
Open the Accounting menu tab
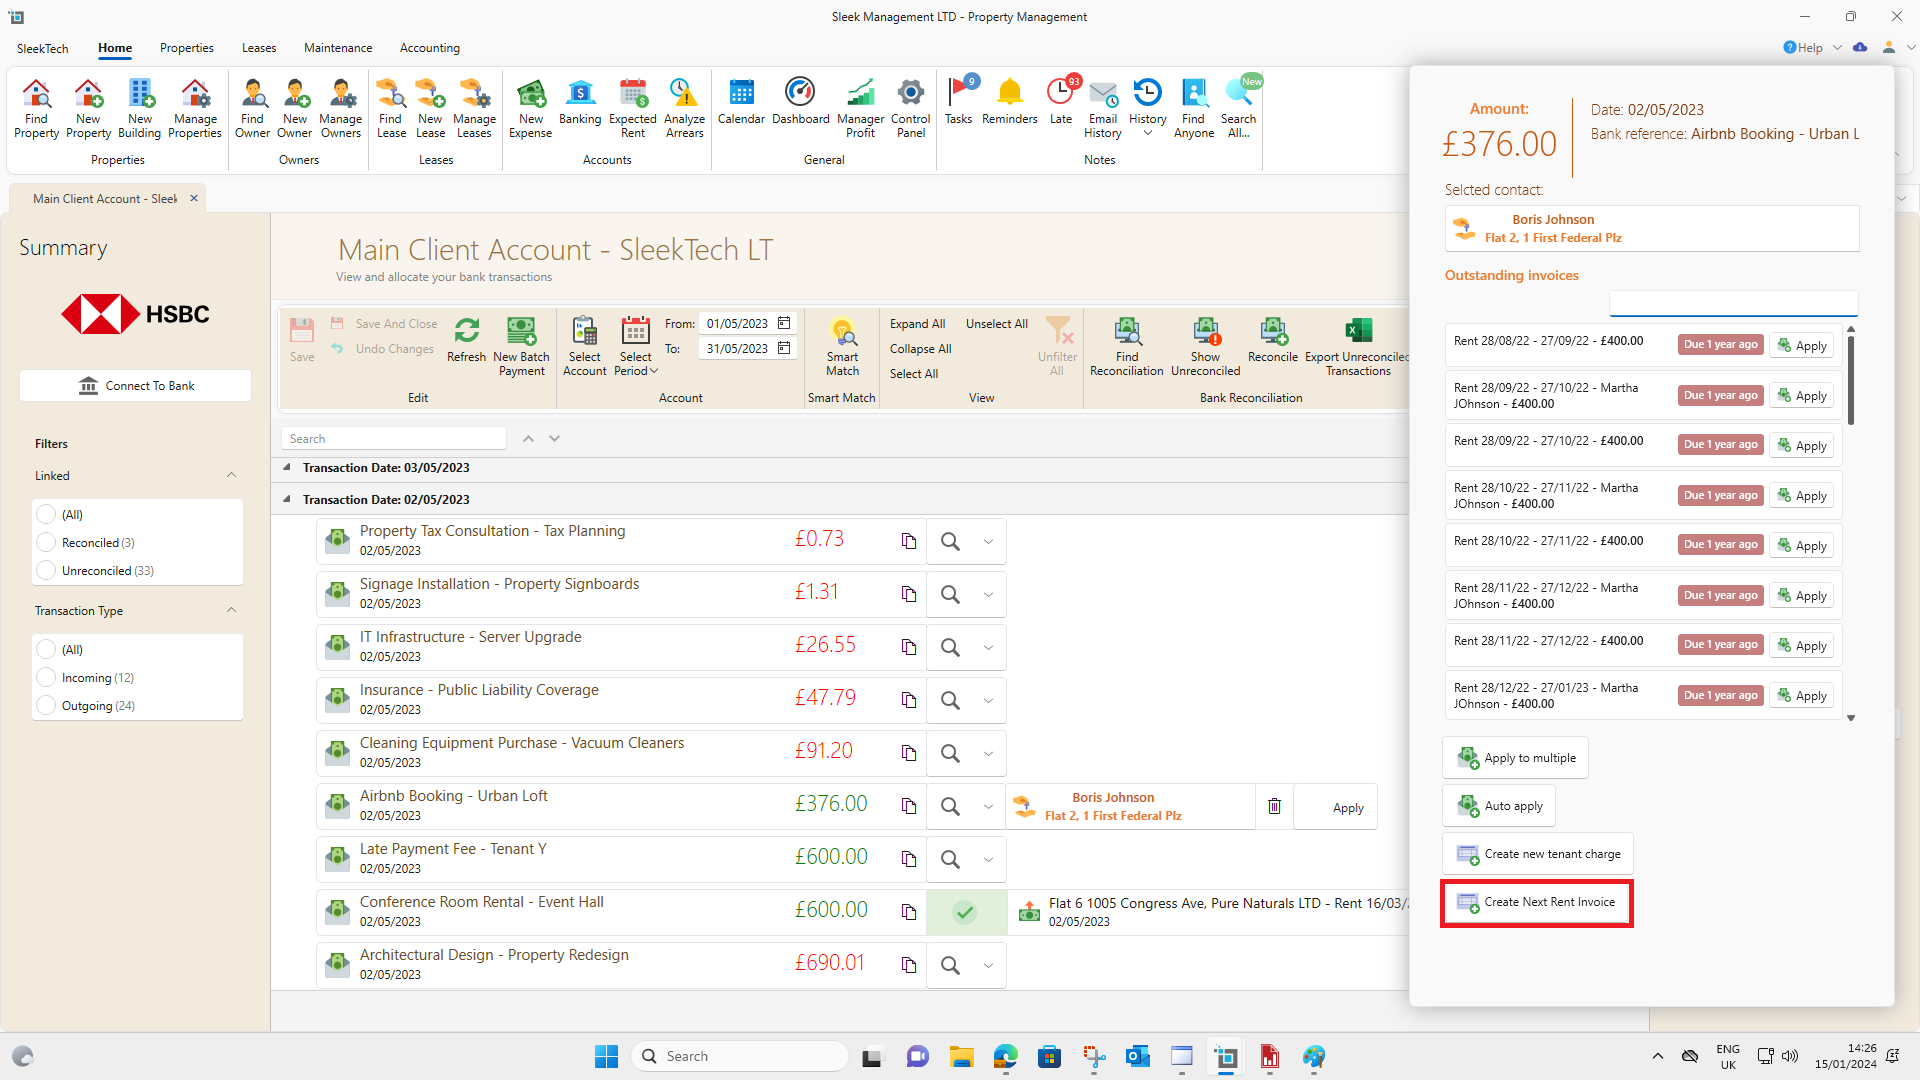point(429,48)
